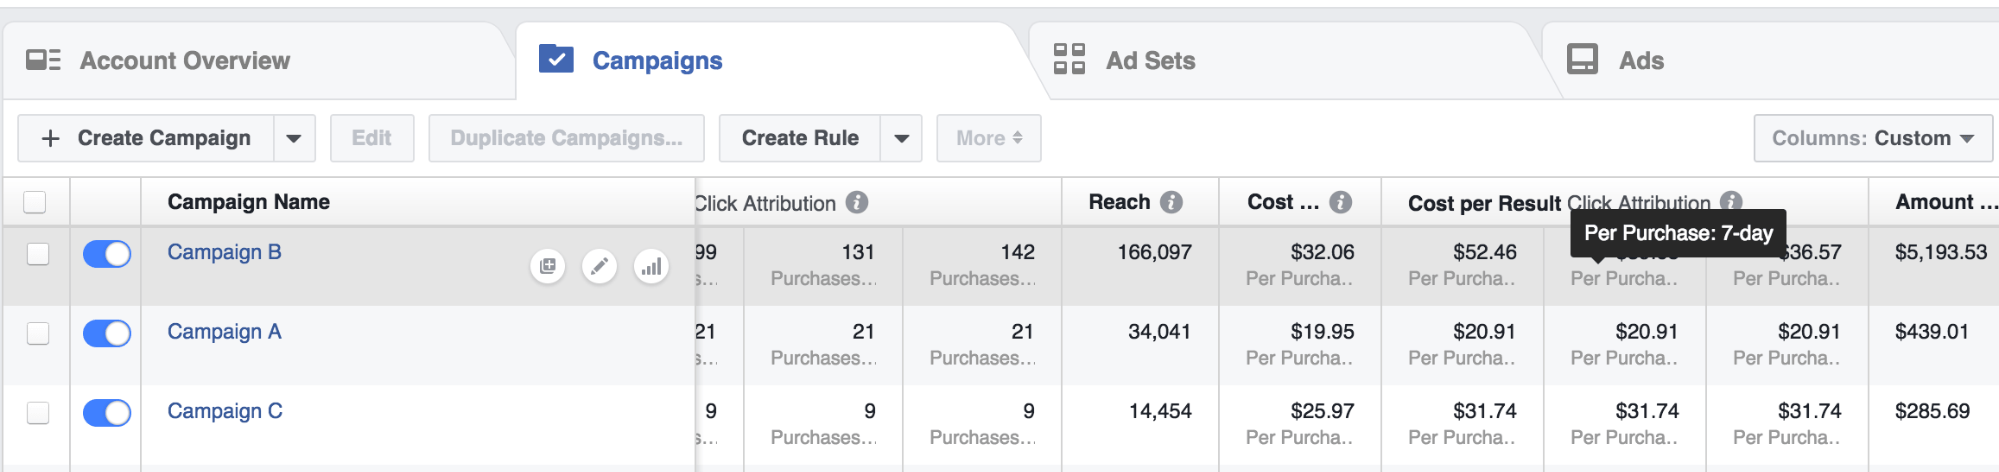
Task: Click the Click Attribution info icon
Action: [857, 202]
